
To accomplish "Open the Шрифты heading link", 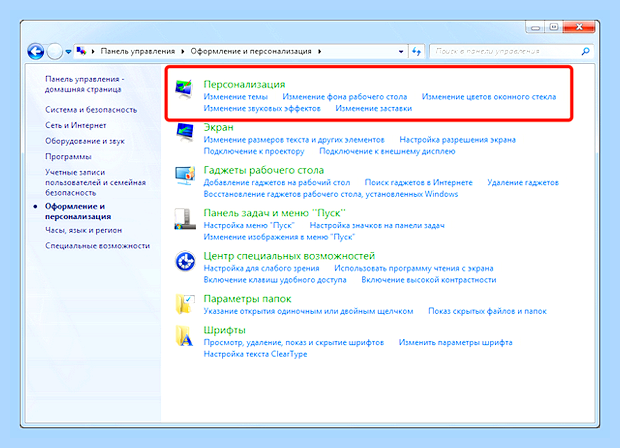I will coord(225,330).
